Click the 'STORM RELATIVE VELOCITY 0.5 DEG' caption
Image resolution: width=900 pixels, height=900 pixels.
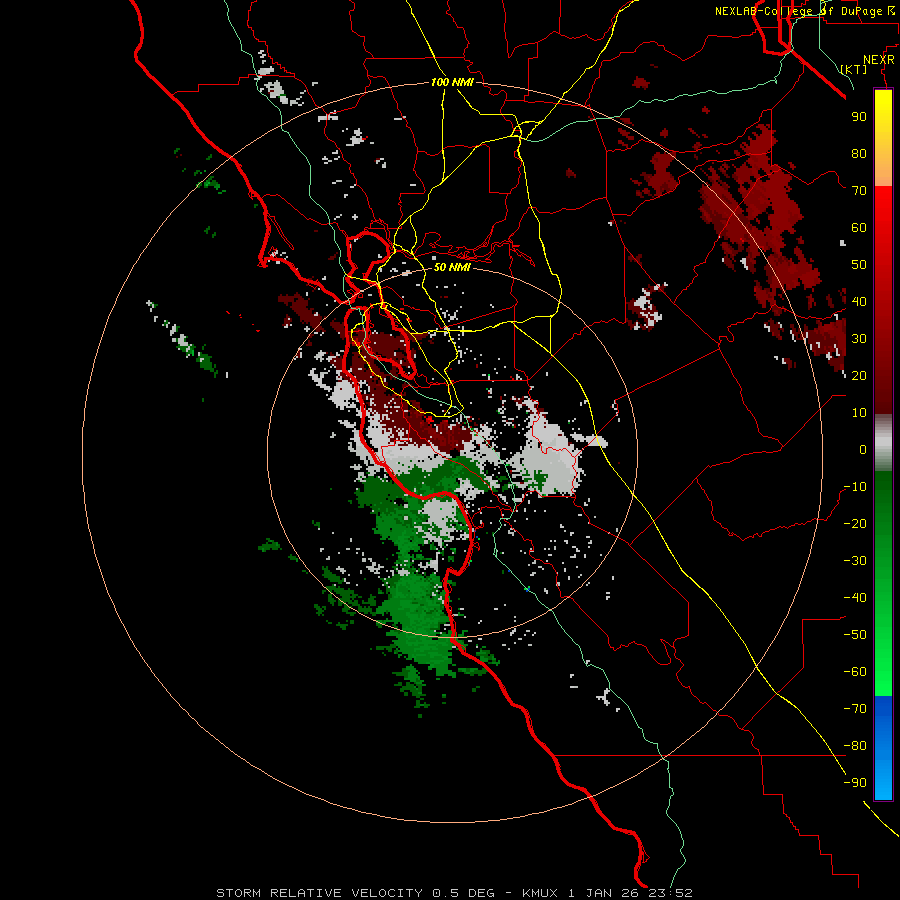pos(355,893)
